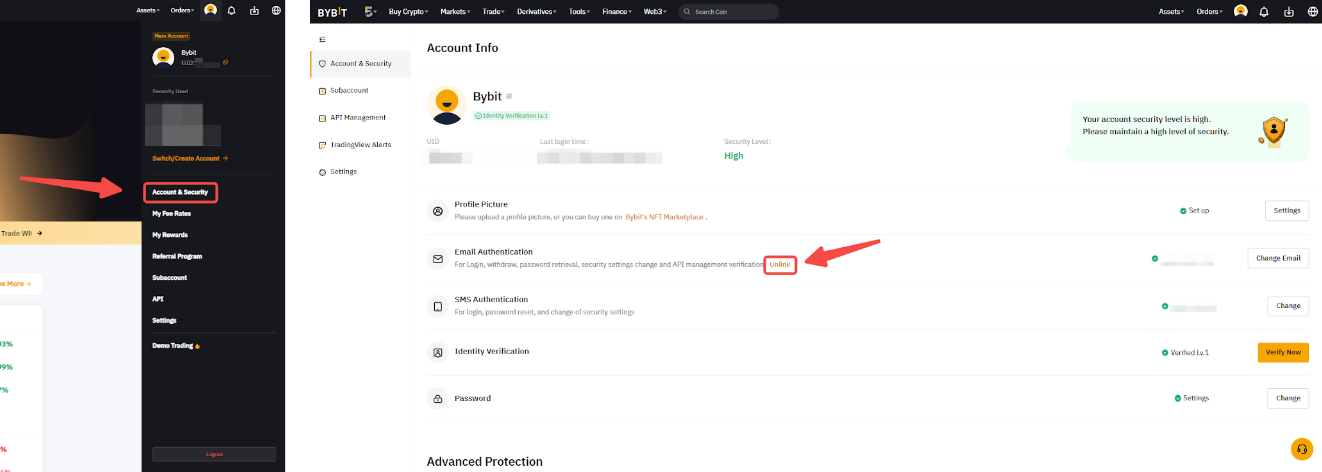Click the envelope icon in the Email Authentication row
The height and width of the screenshot is (472, 1322).
point(437,258)
